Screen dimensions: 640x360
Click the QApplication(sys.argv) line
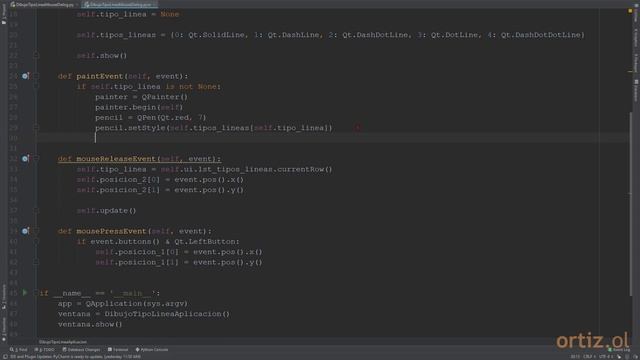(123, 303)
